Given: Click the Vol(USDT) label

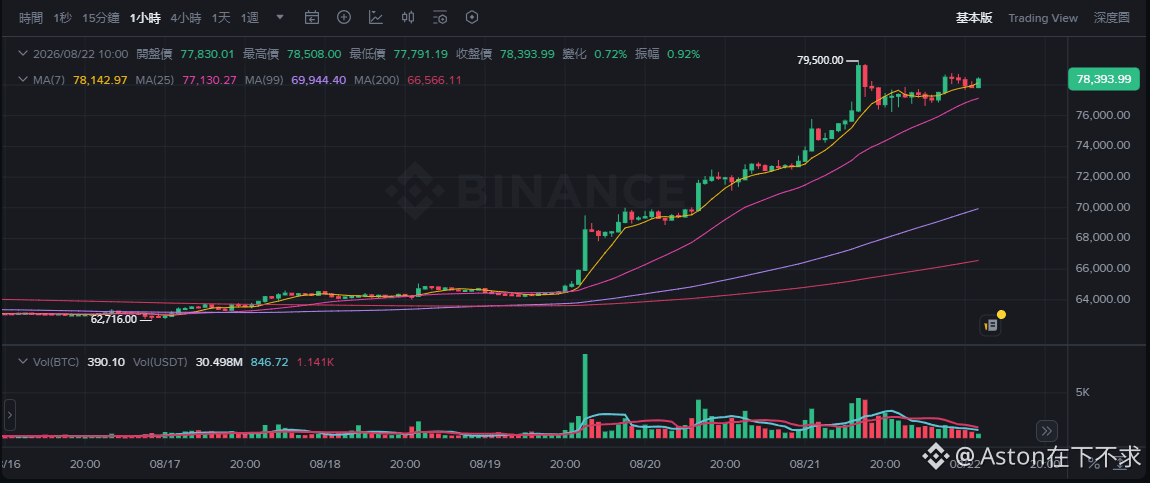Looking at the screenshot, I should 160,361.
